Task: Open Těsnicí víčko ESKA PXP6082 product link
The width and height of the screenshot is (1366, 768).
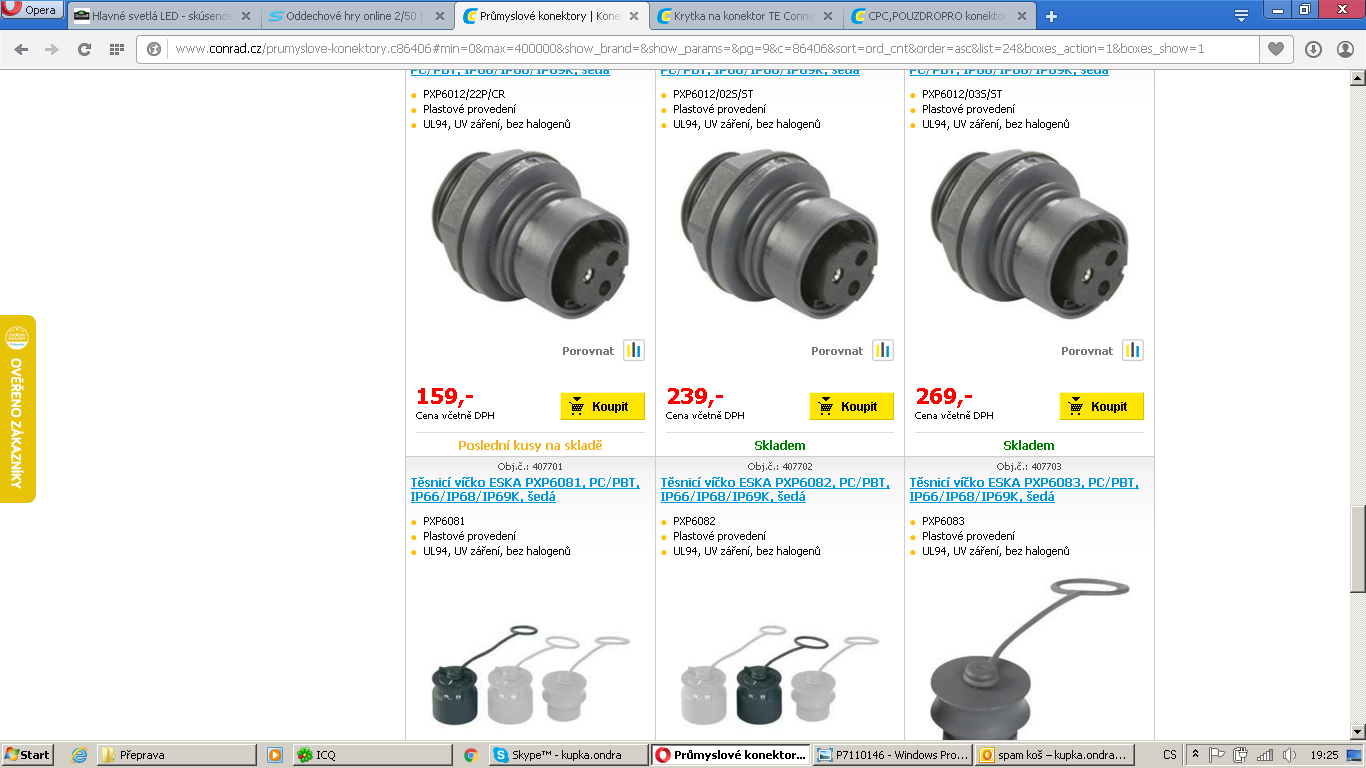Action: pos(775,489)
